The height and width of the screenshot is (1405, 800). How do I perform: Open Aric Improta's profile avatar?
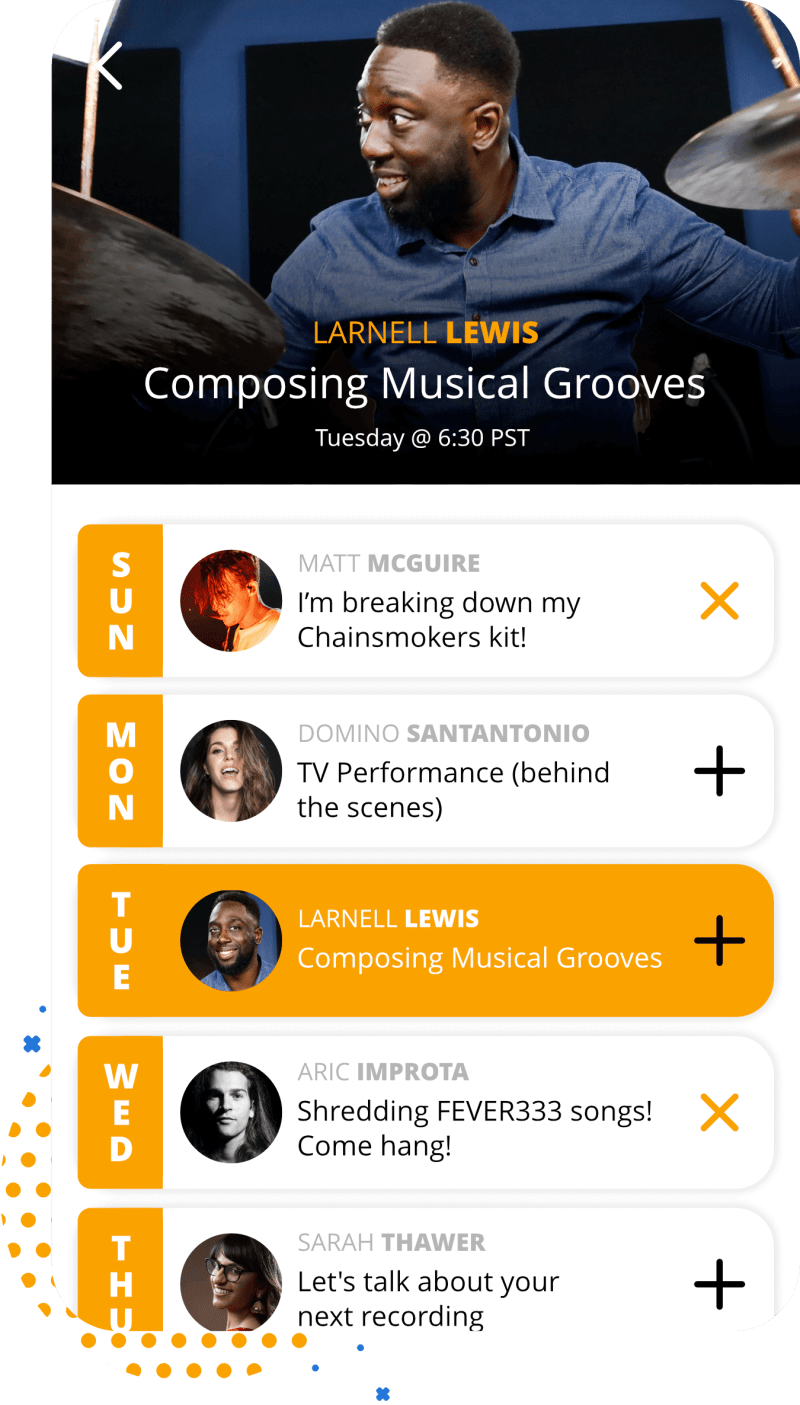click(x=231, y=1112)
